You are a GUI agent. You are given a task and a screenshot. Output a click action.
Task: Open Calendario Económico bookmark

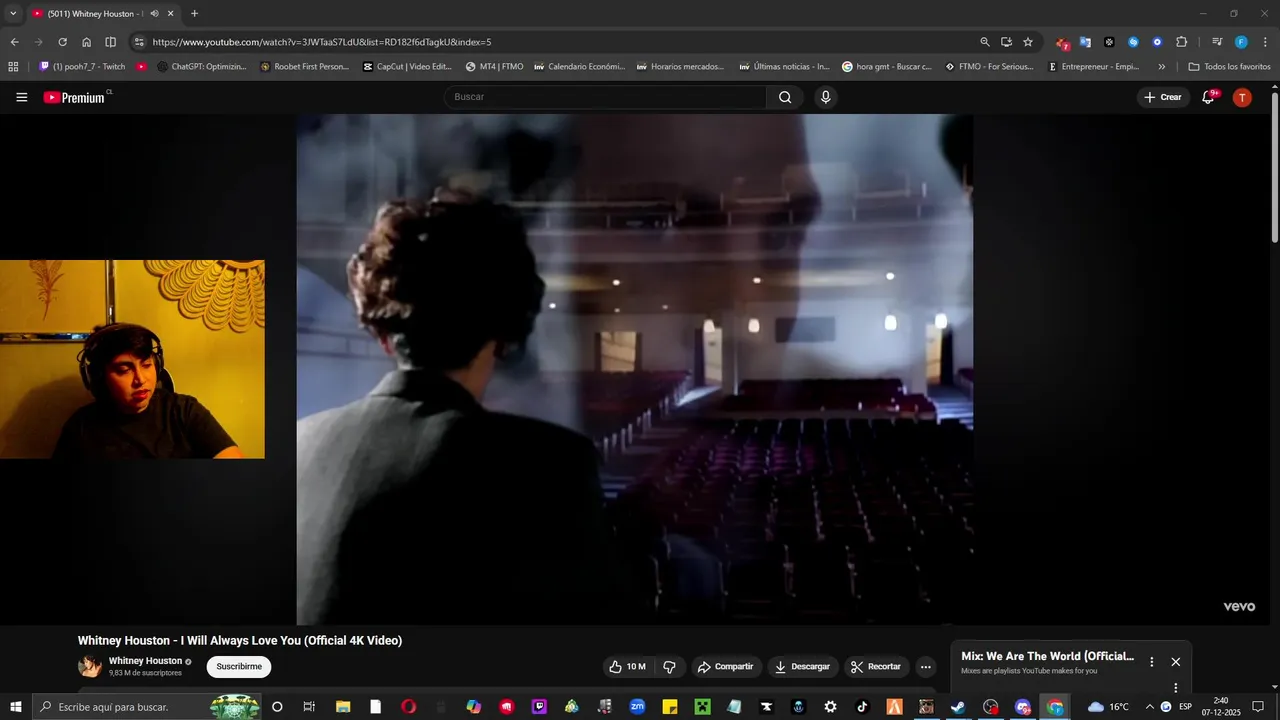[580, 67]
